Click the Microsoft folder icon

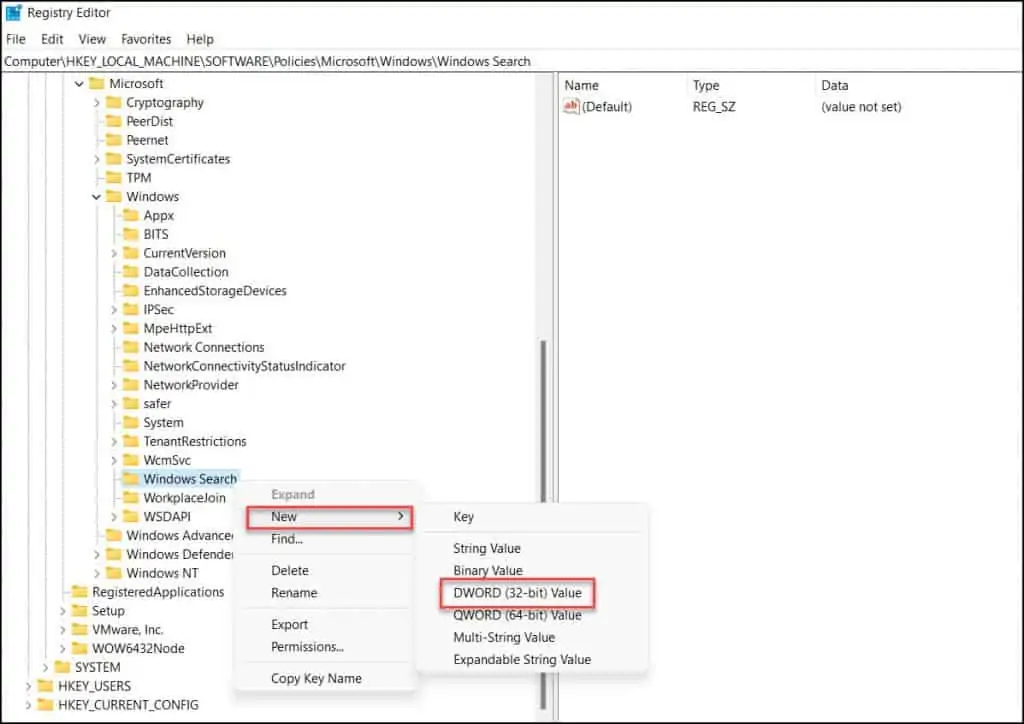point(97,84)
